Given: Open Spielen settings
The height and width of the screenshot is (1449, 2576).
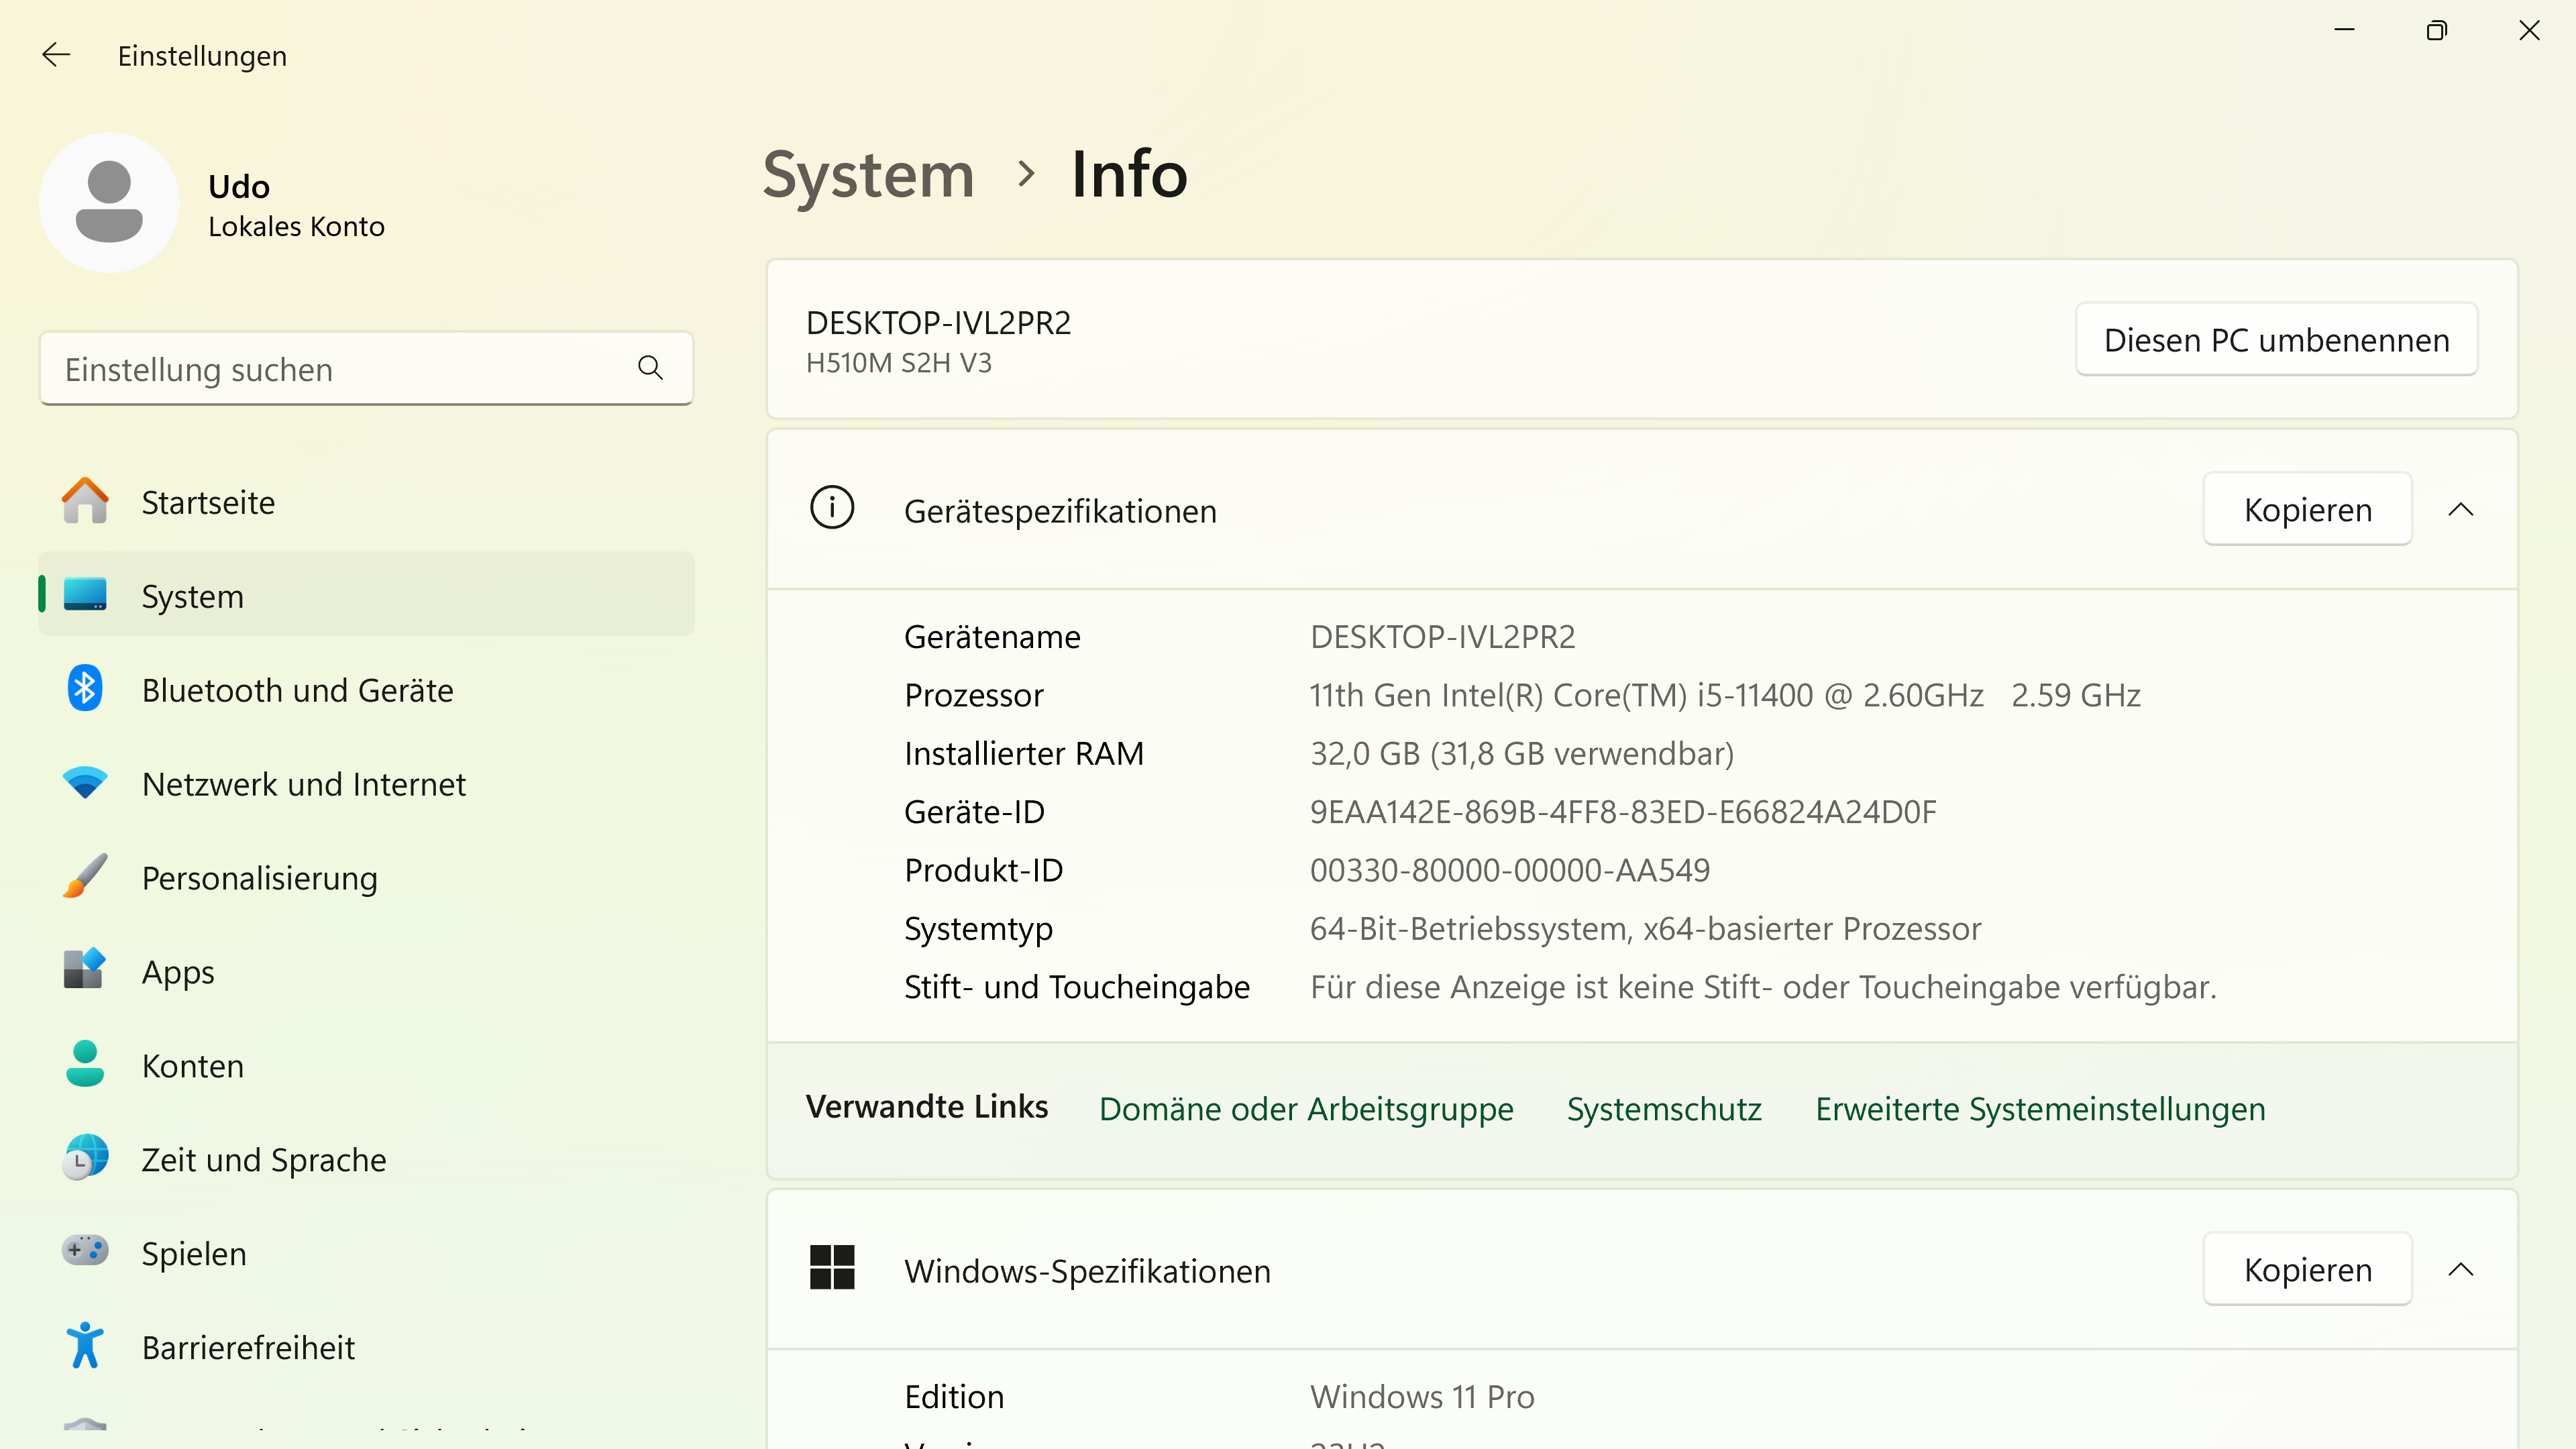Looking at the screenshot, I should click(x=366, y=1253).
